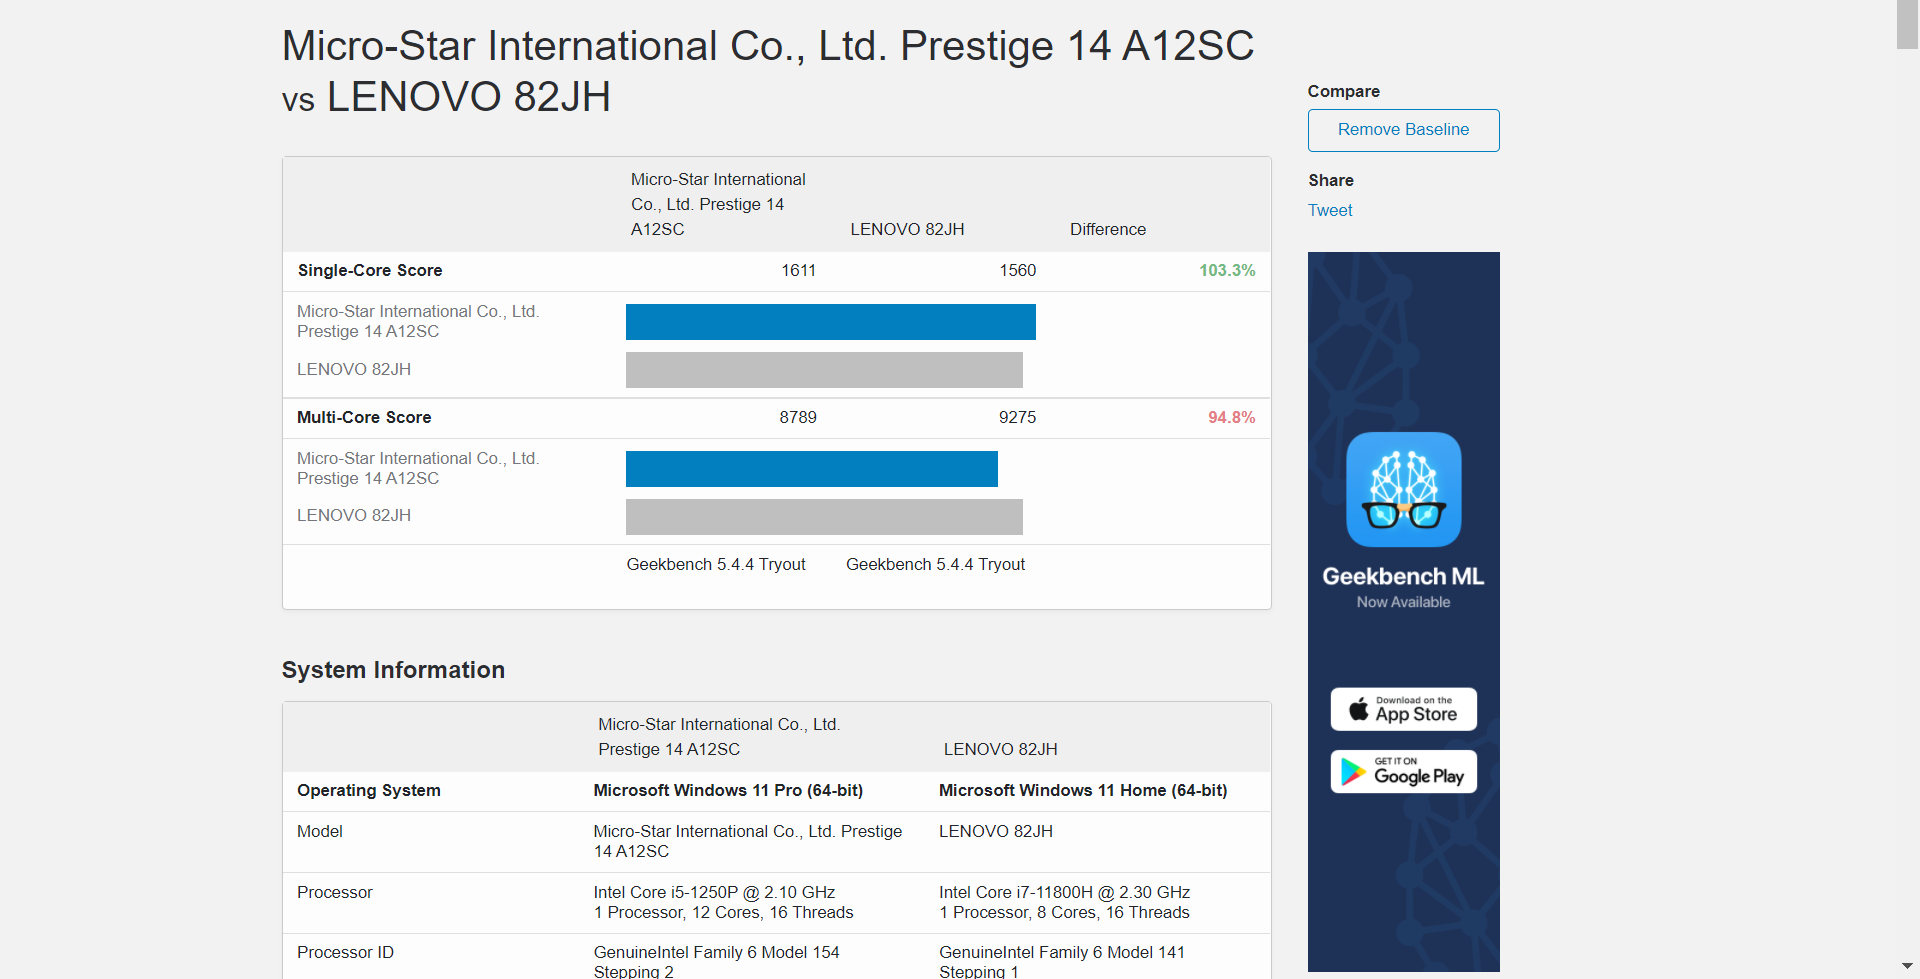Click the Intel Core i5-1250P @ 2.10 GHz cell
This screenshot has width=1920, height=979.
(723, 902)
